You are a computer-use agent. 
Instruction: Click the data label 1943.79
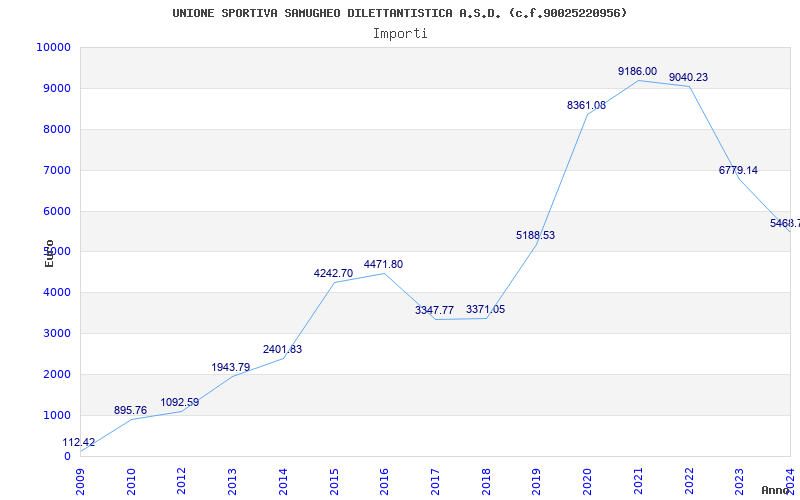point(231,367)
